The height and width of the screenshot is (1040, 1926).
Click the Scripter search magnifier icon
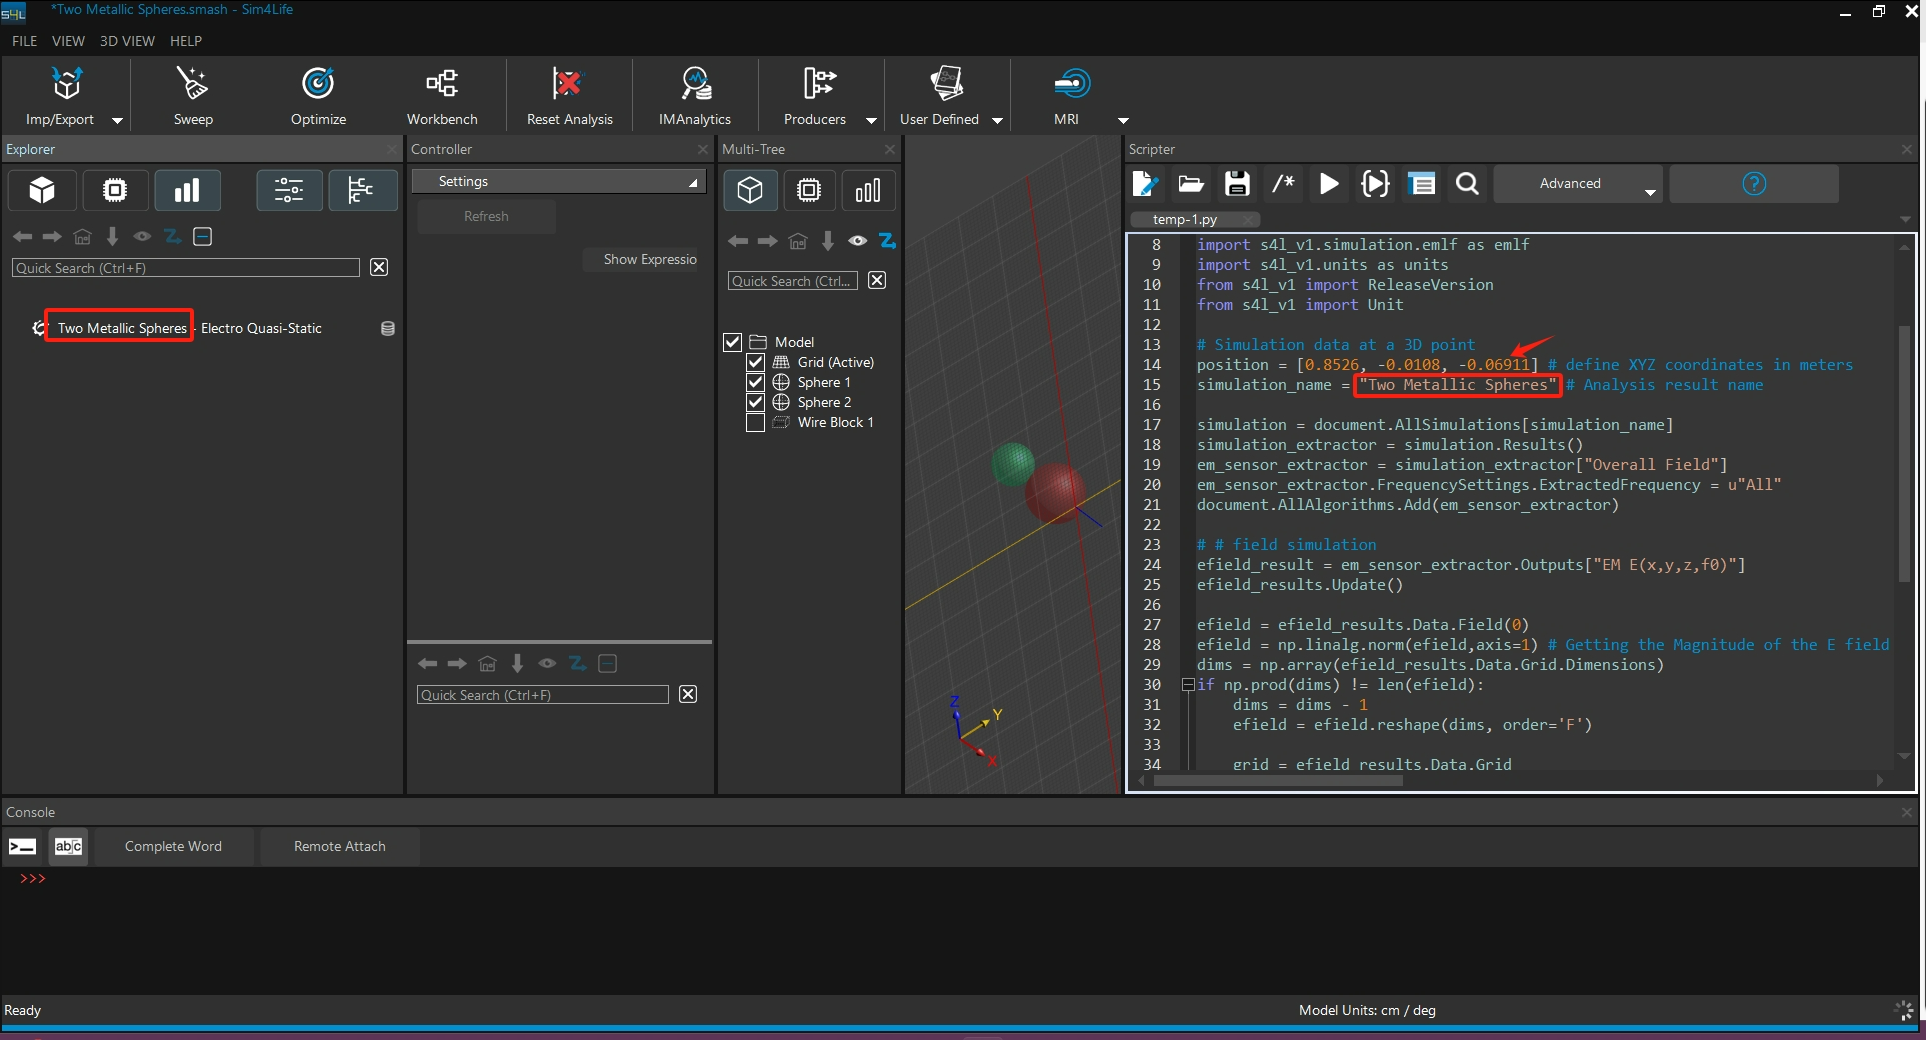coord(1467,184)
